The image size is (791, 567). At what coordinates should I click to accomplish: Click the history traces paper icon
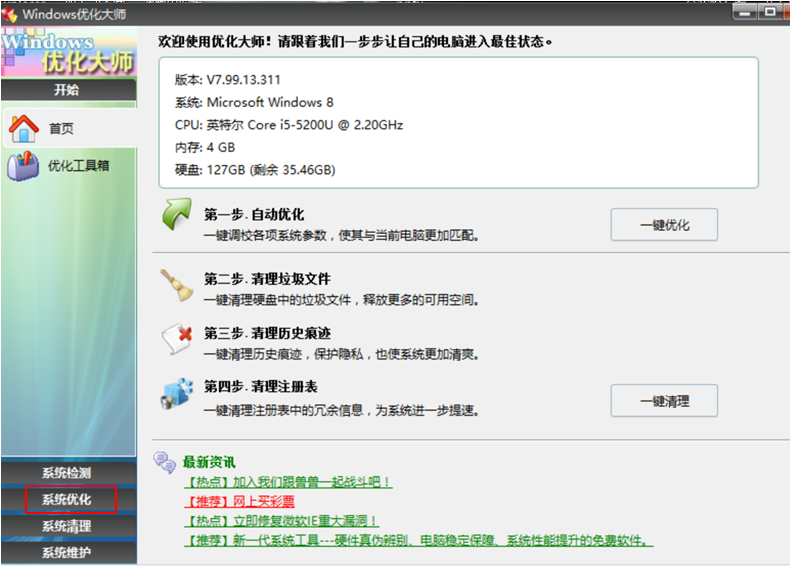[177, 339]
